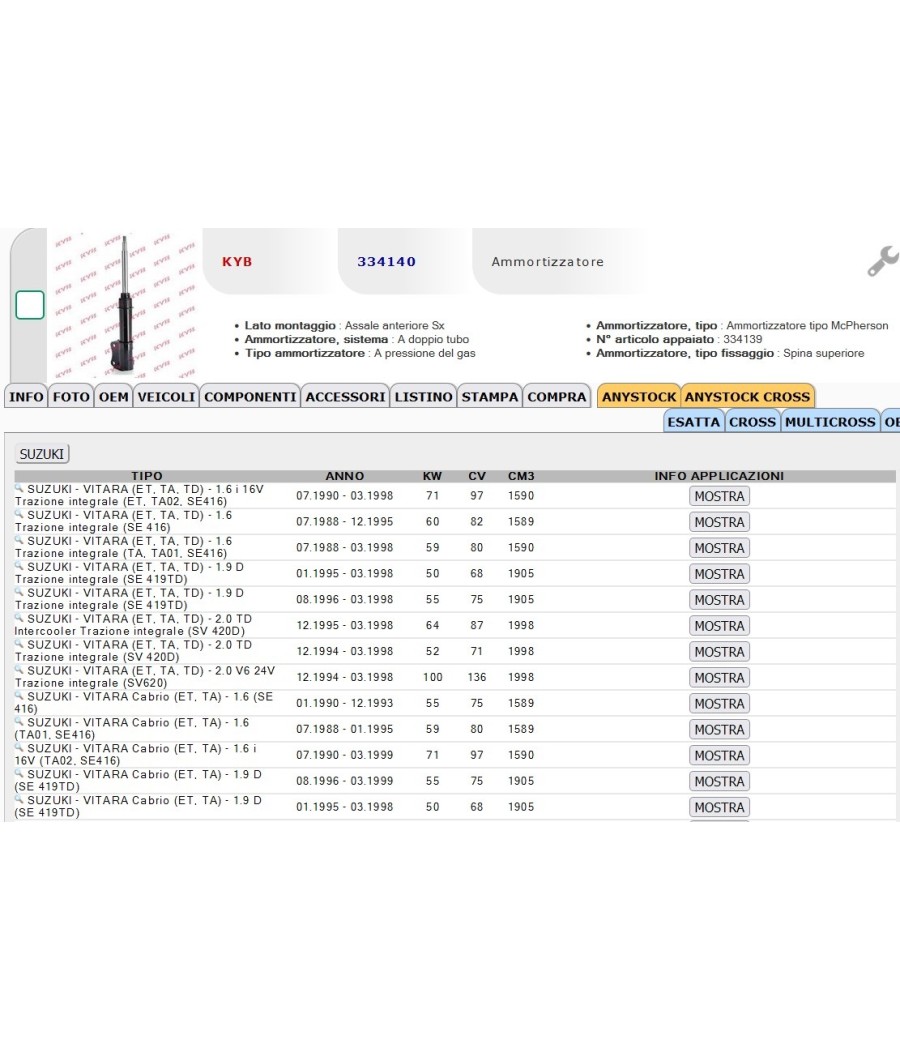
Task: Click the CM3 column header
Action: pyautogui.click(x=521, y=476)
